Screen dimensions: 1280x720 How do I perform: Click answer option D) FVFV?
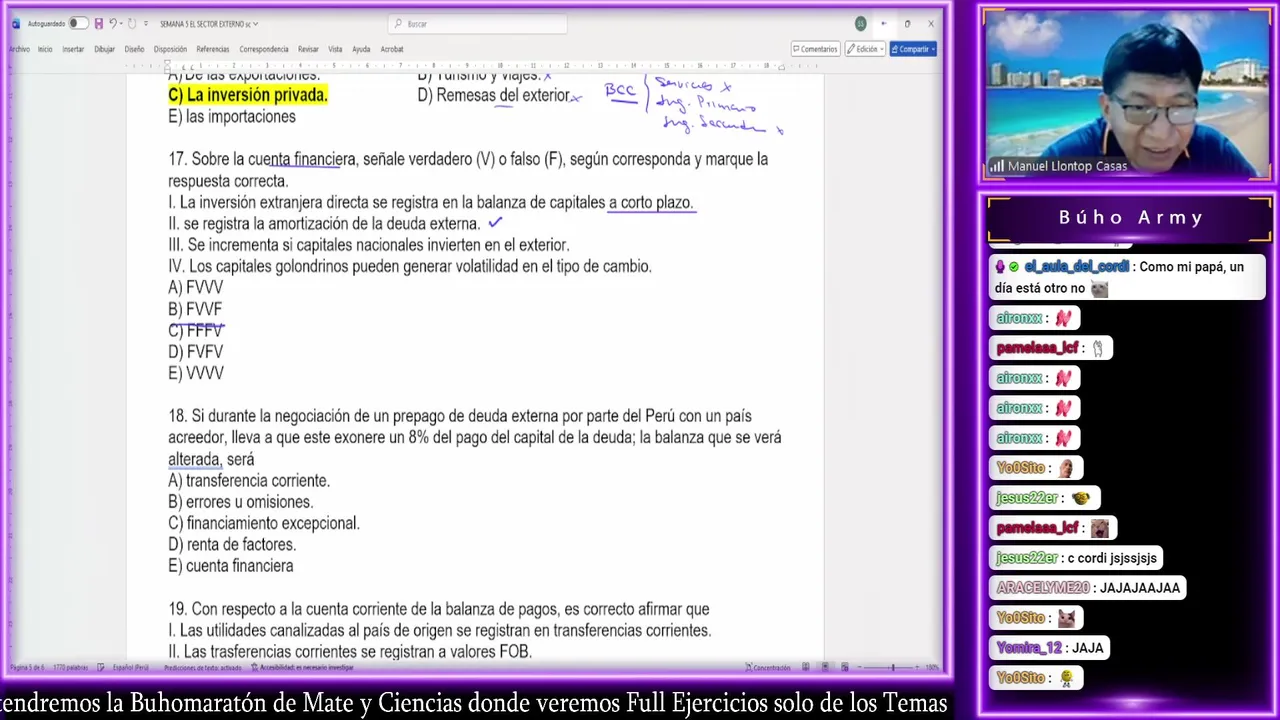[x=196, y=352]
